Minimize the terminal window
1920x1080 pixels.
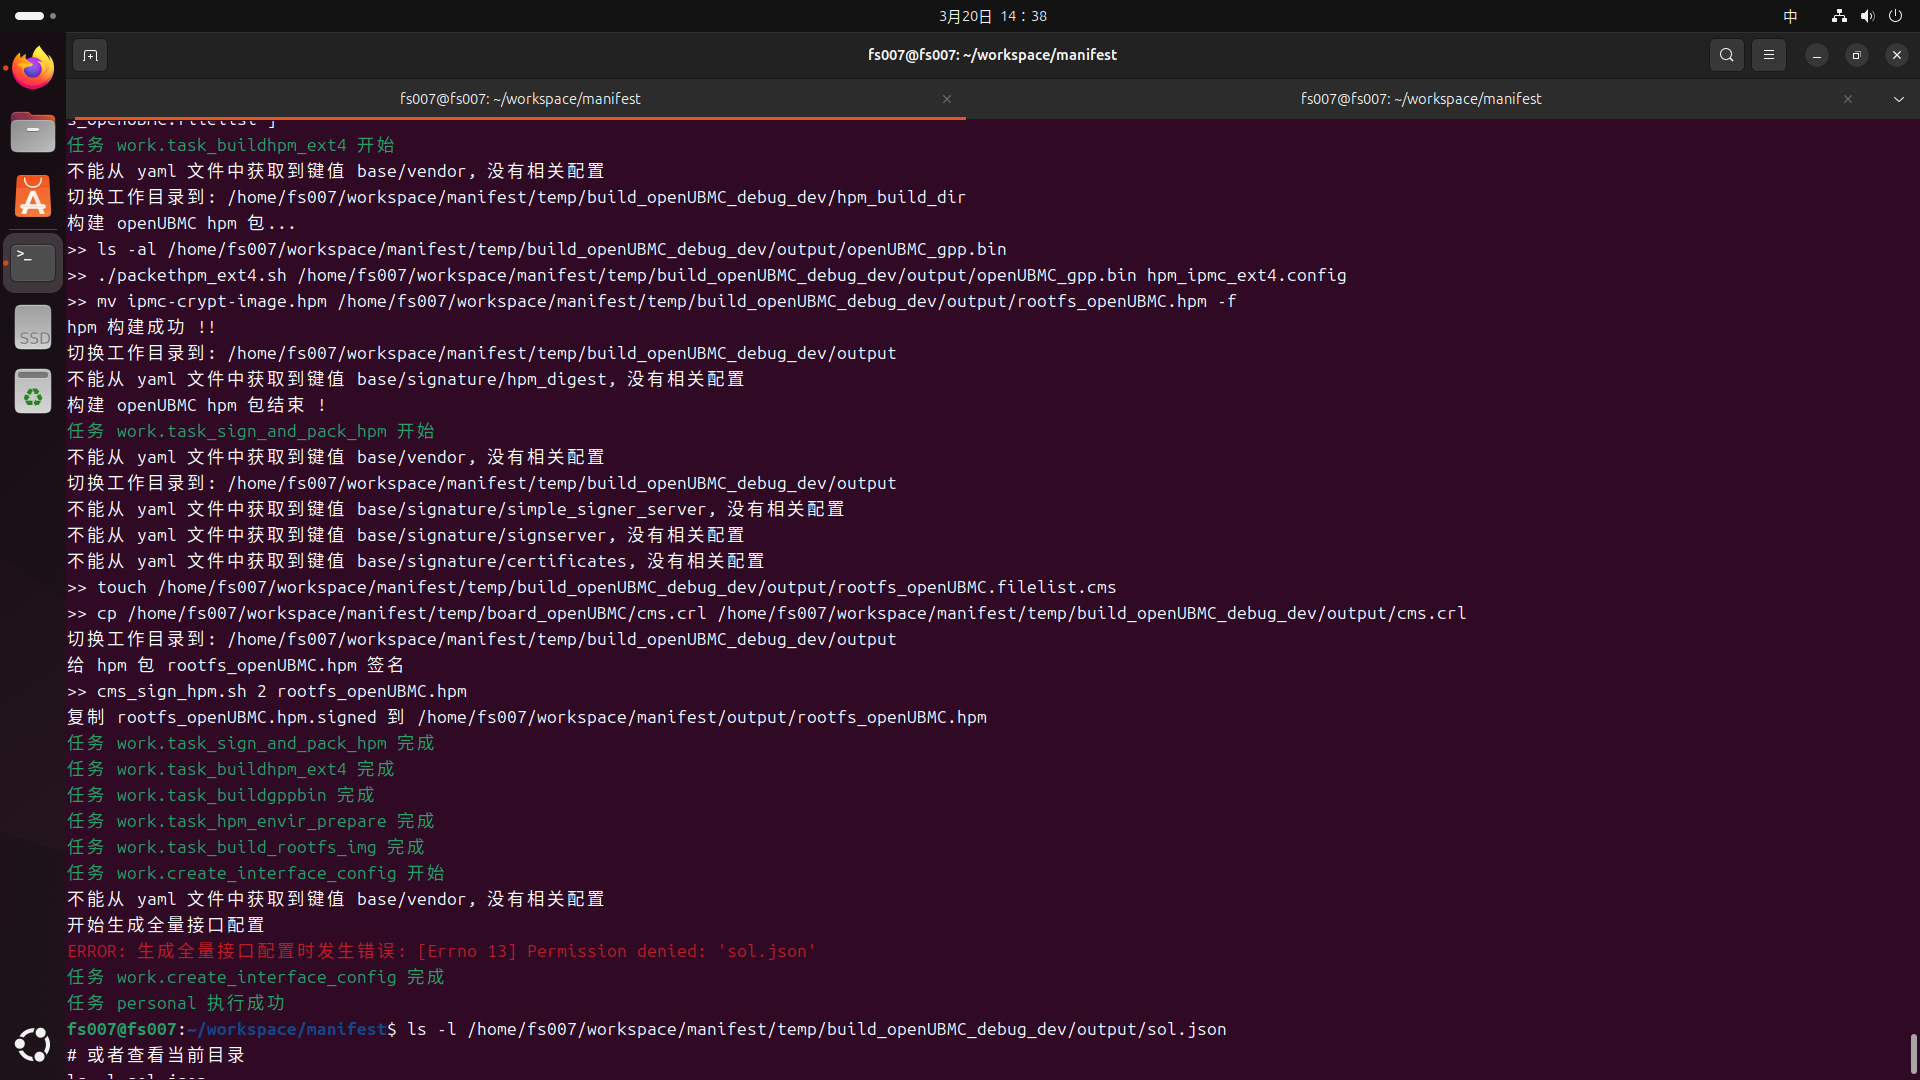pyautogui.click(x=1817, y=55)
